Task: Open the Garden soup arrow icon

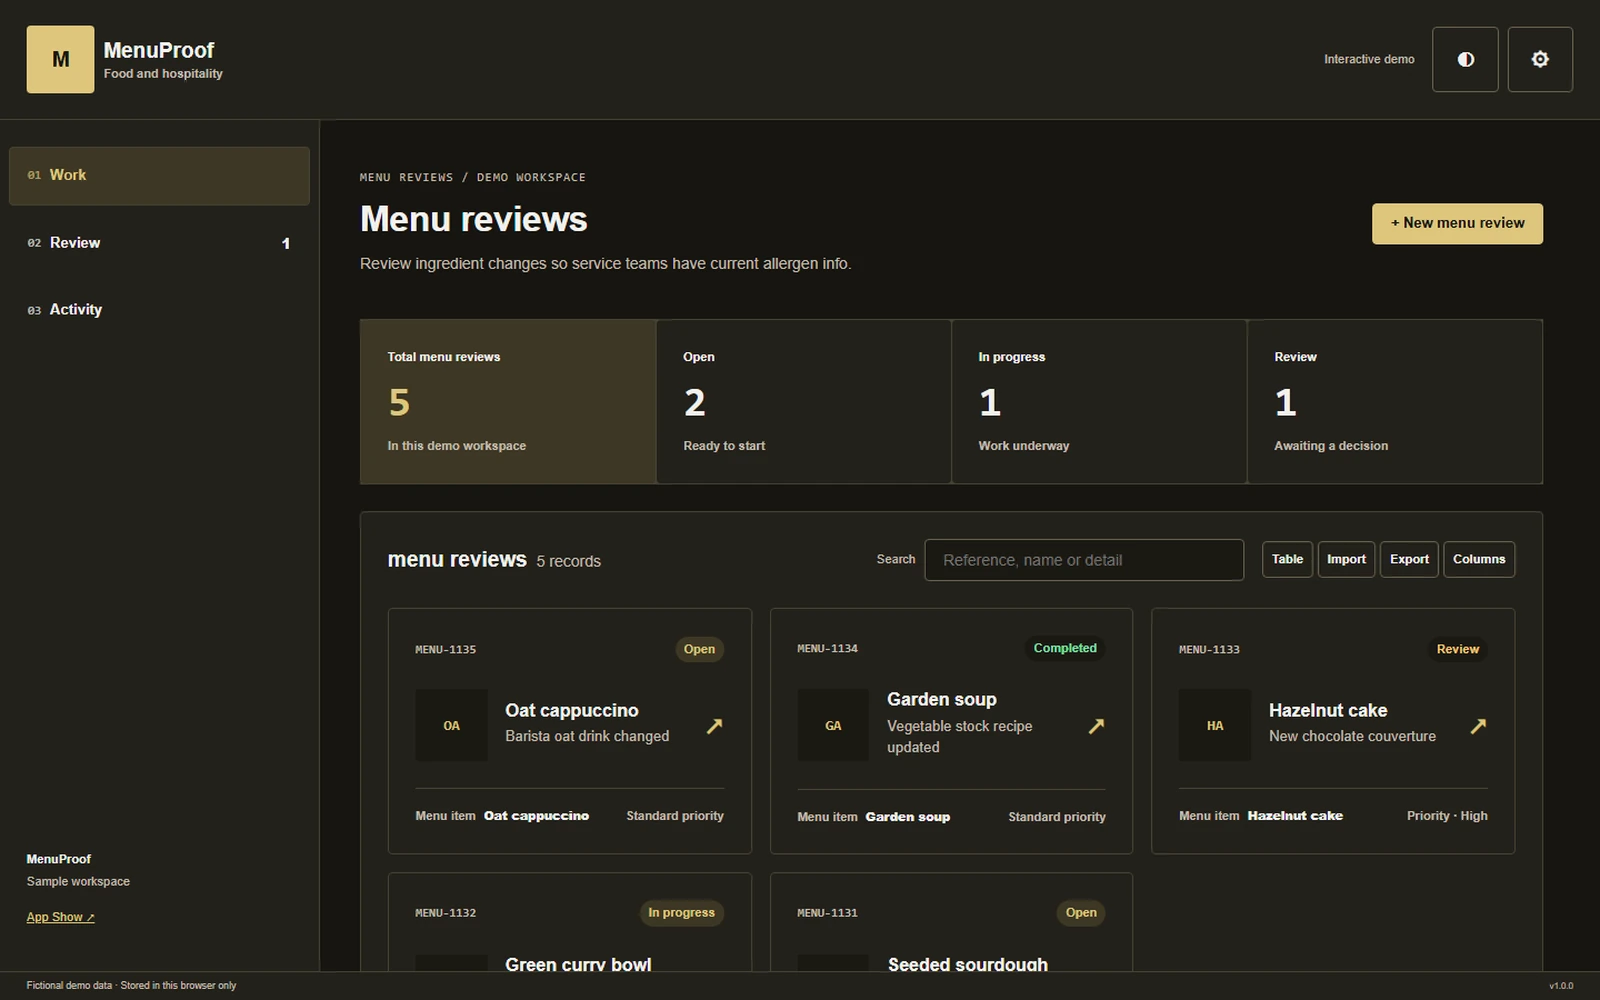Action: 1096,726
